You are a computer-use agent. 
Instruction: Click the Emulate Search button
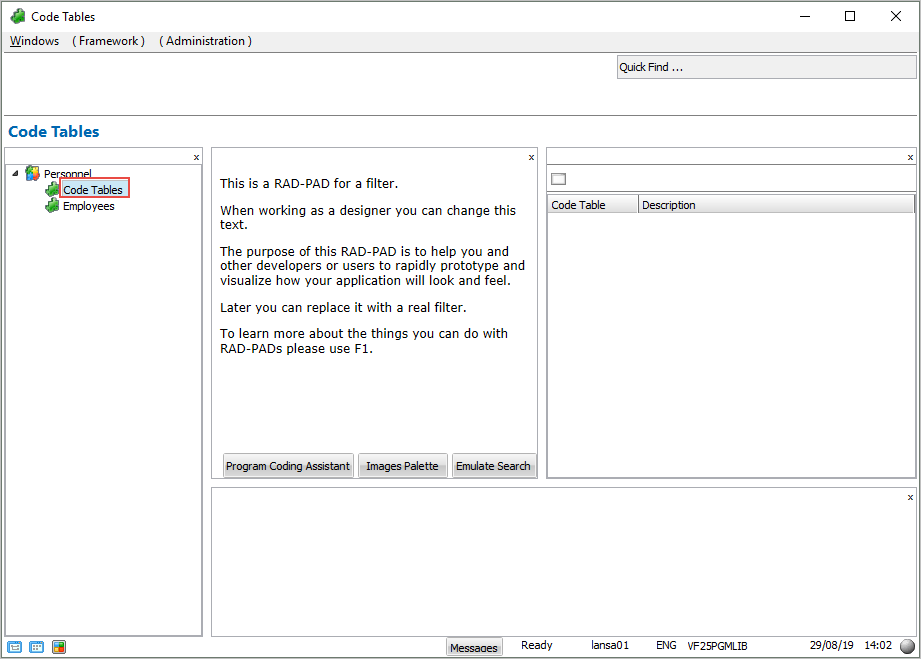pyautogui.click(x=493, y=466)
